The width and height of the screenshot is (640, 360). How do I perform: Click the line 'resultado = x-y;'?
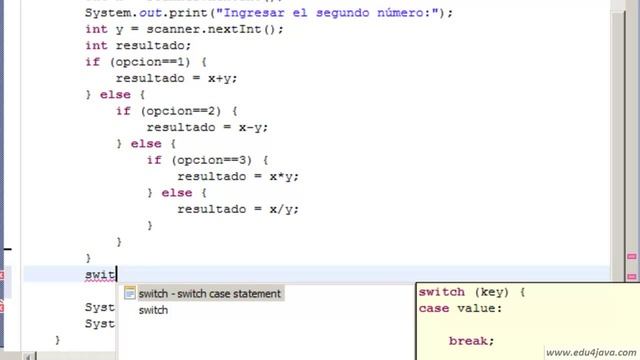pyautogui.click(x=207, y=127)
